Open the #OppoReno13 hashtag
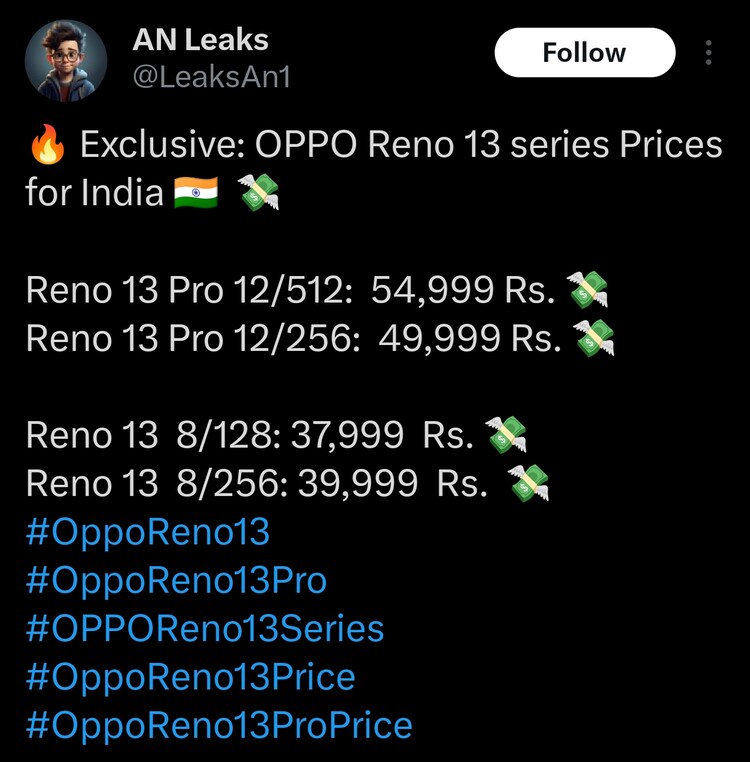Screen dimensions: 750x762 click(x=148, y=532)
